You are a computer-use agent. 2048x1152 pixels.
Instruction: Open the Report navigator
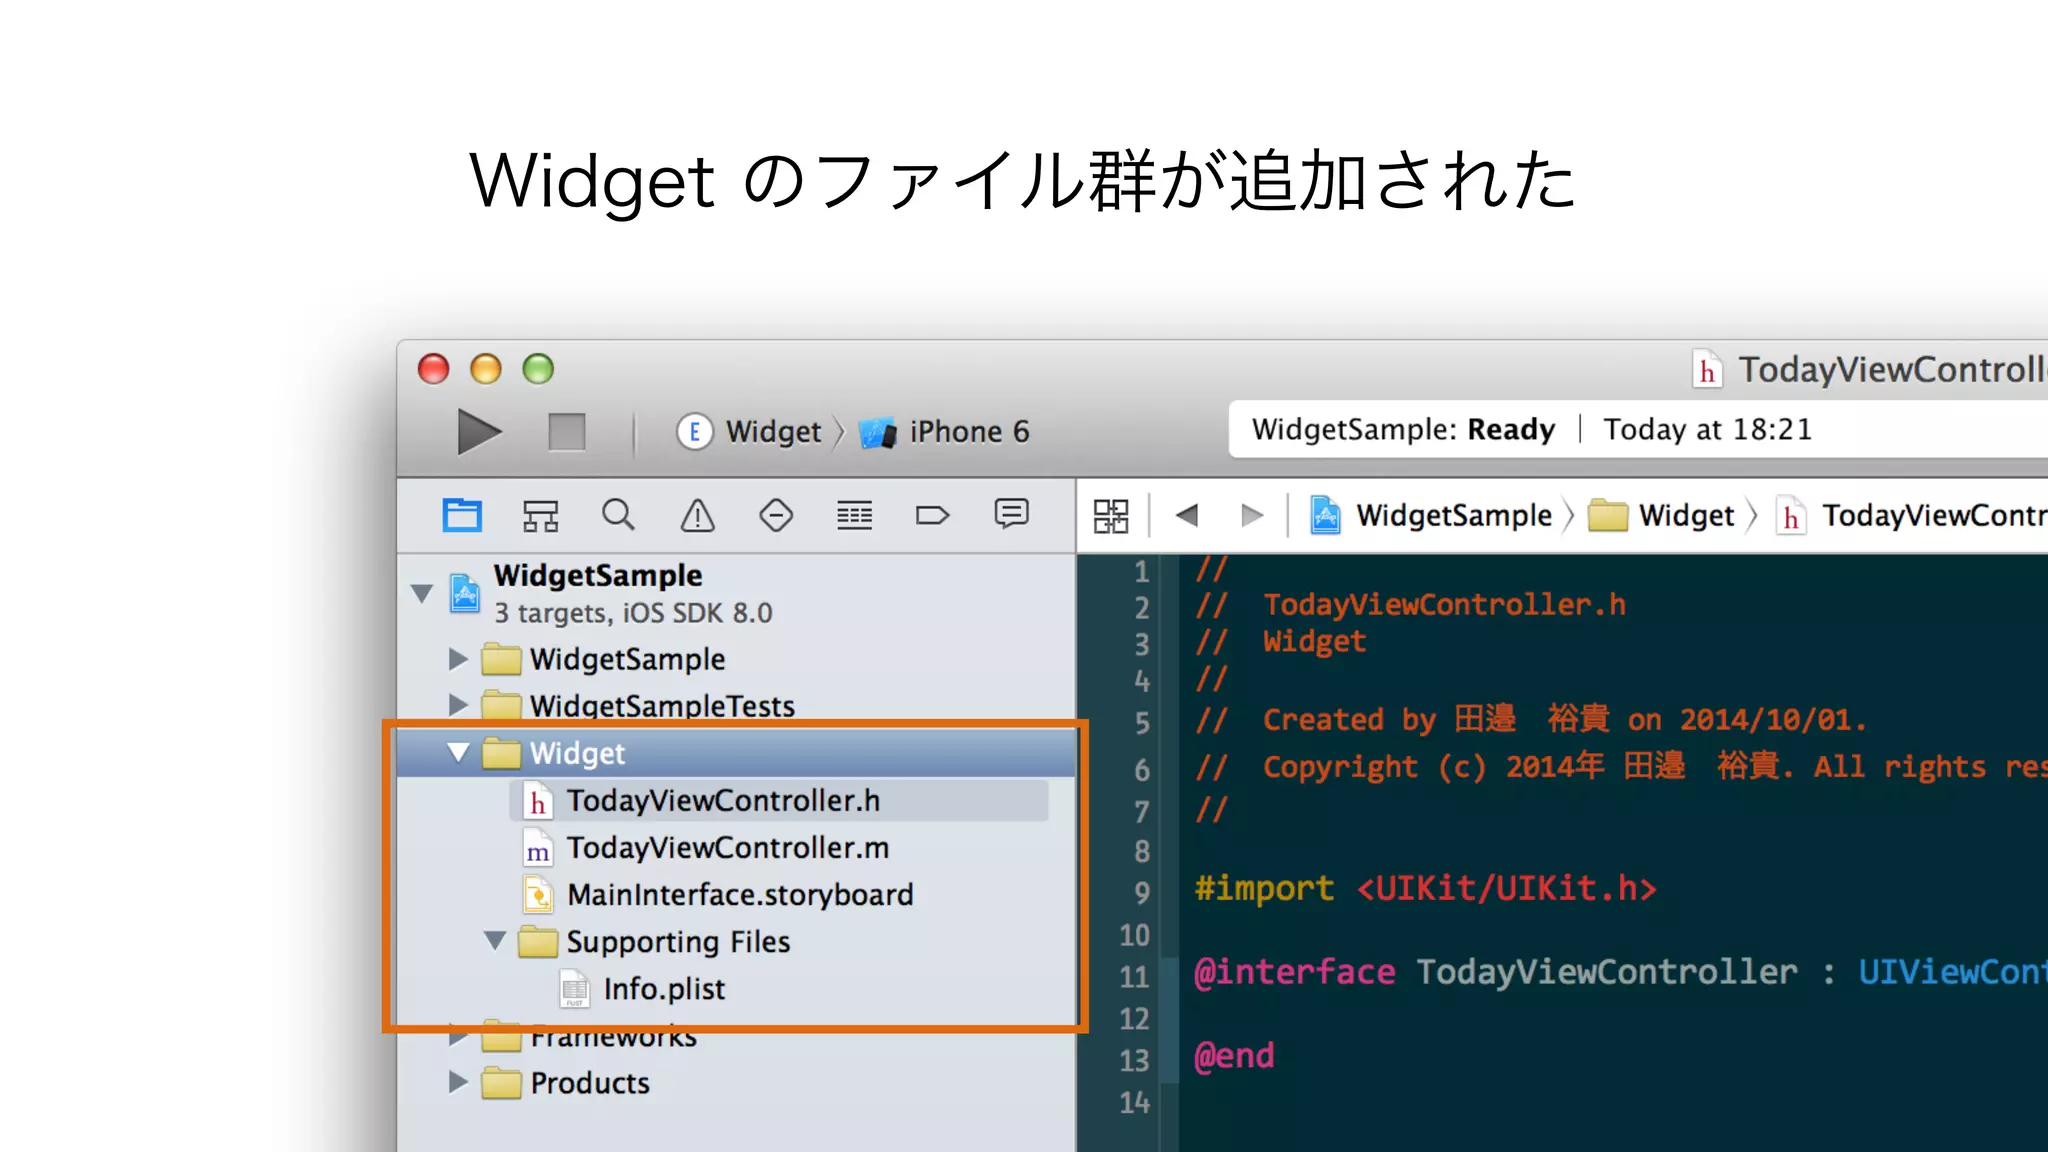1011,514
